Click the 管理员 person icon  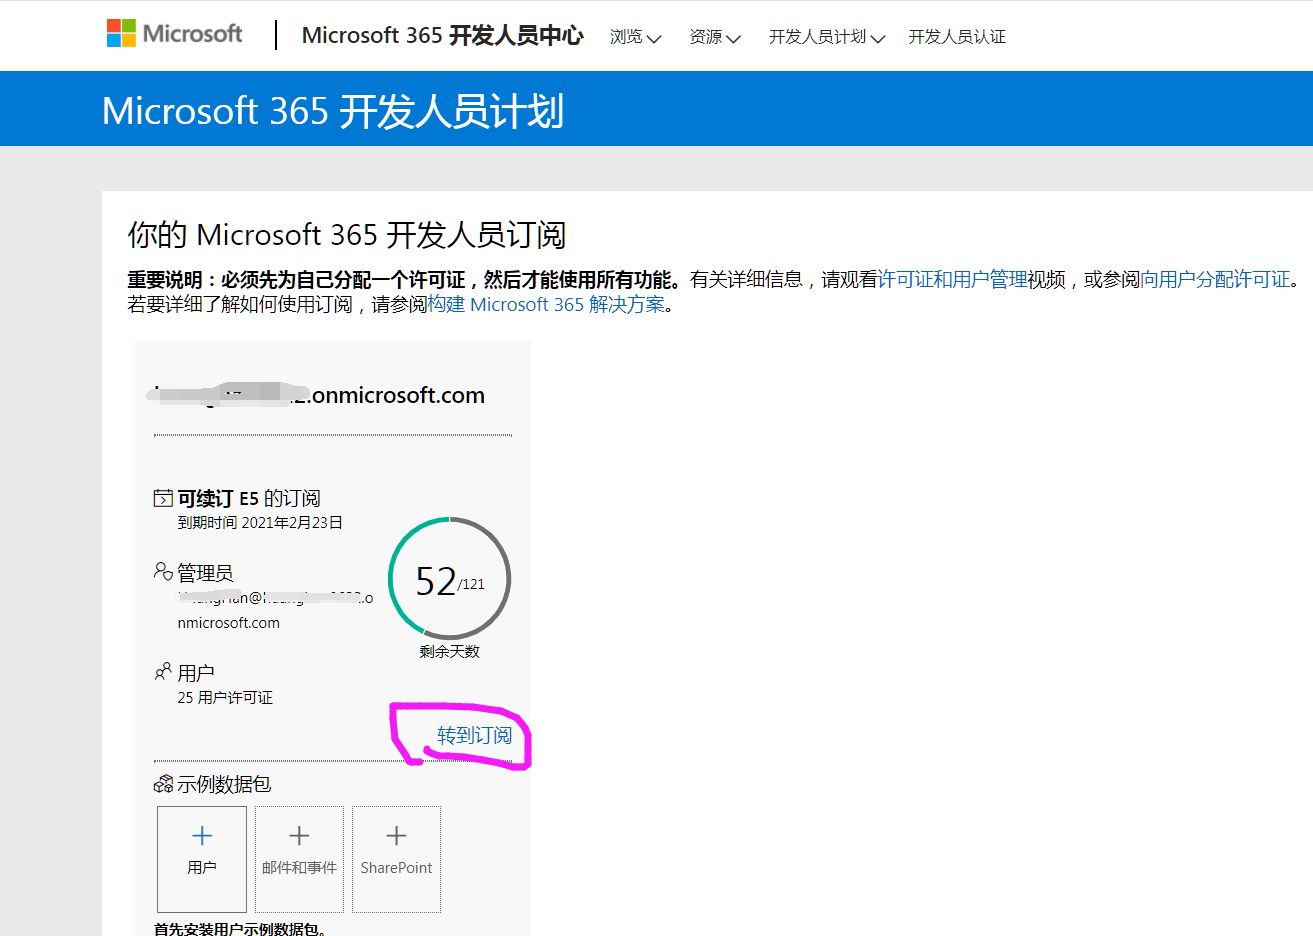click(x=163, y=571)
